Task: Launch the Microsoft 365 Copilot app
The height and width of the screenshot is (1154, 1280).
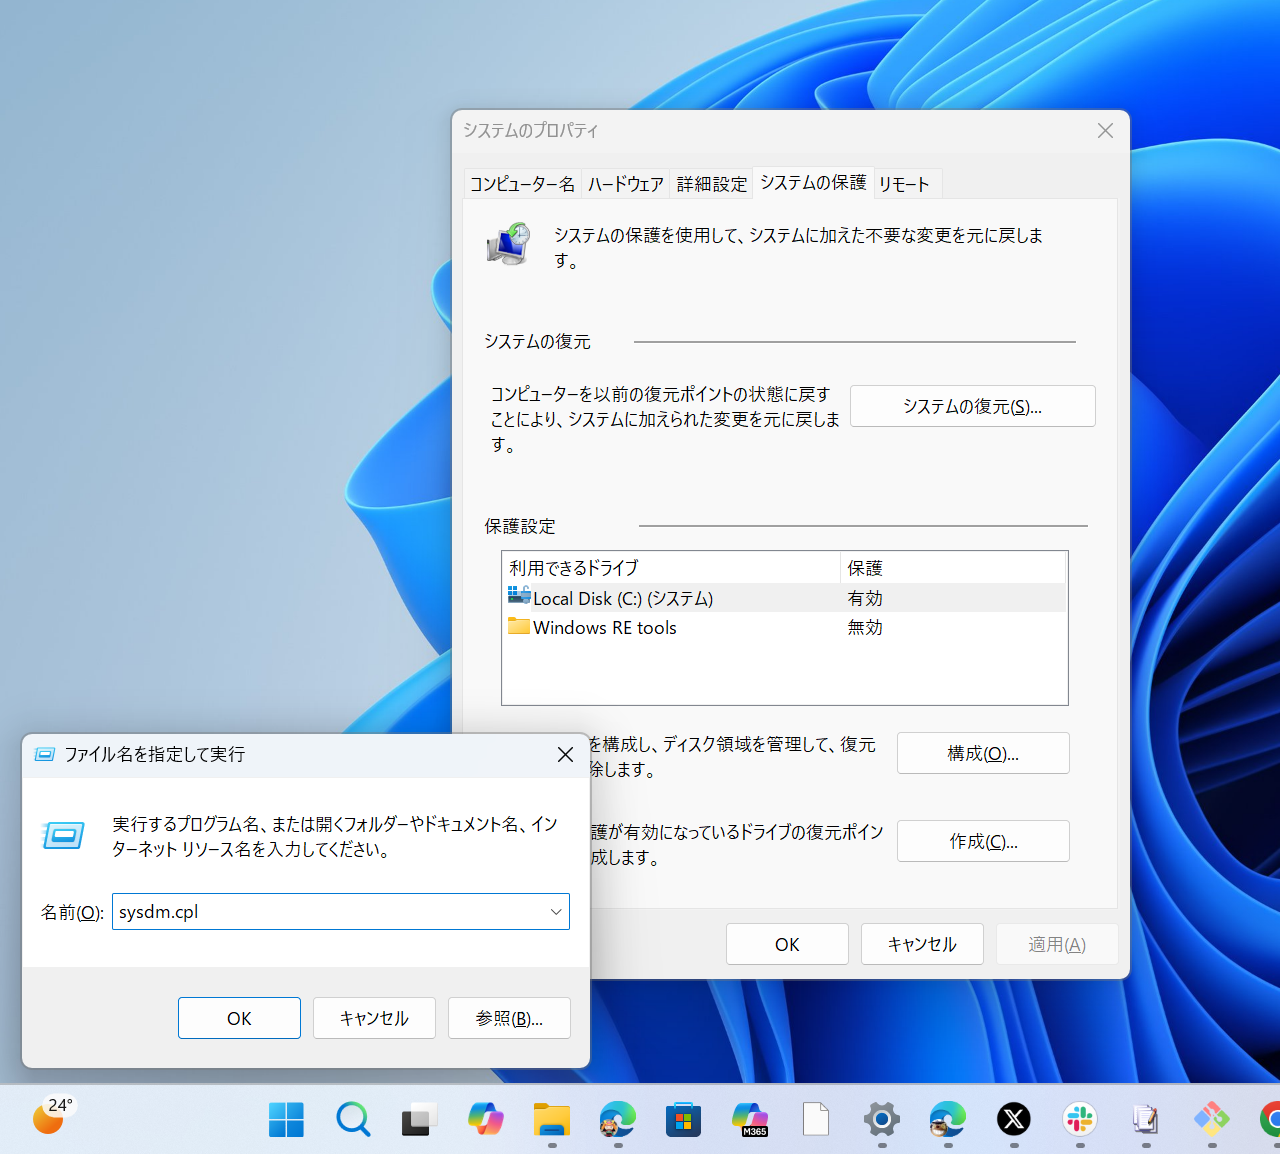Action: pos(749,1119)
